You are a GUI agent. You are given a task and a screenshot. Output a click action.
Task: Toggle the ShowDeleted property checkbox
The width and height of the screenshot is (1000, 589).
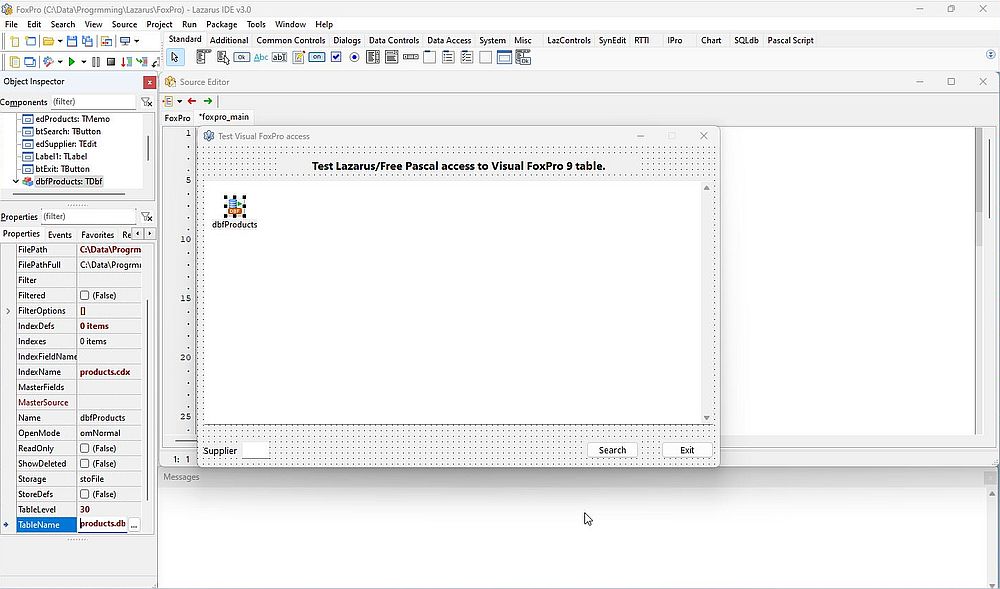tap(84, 463)
